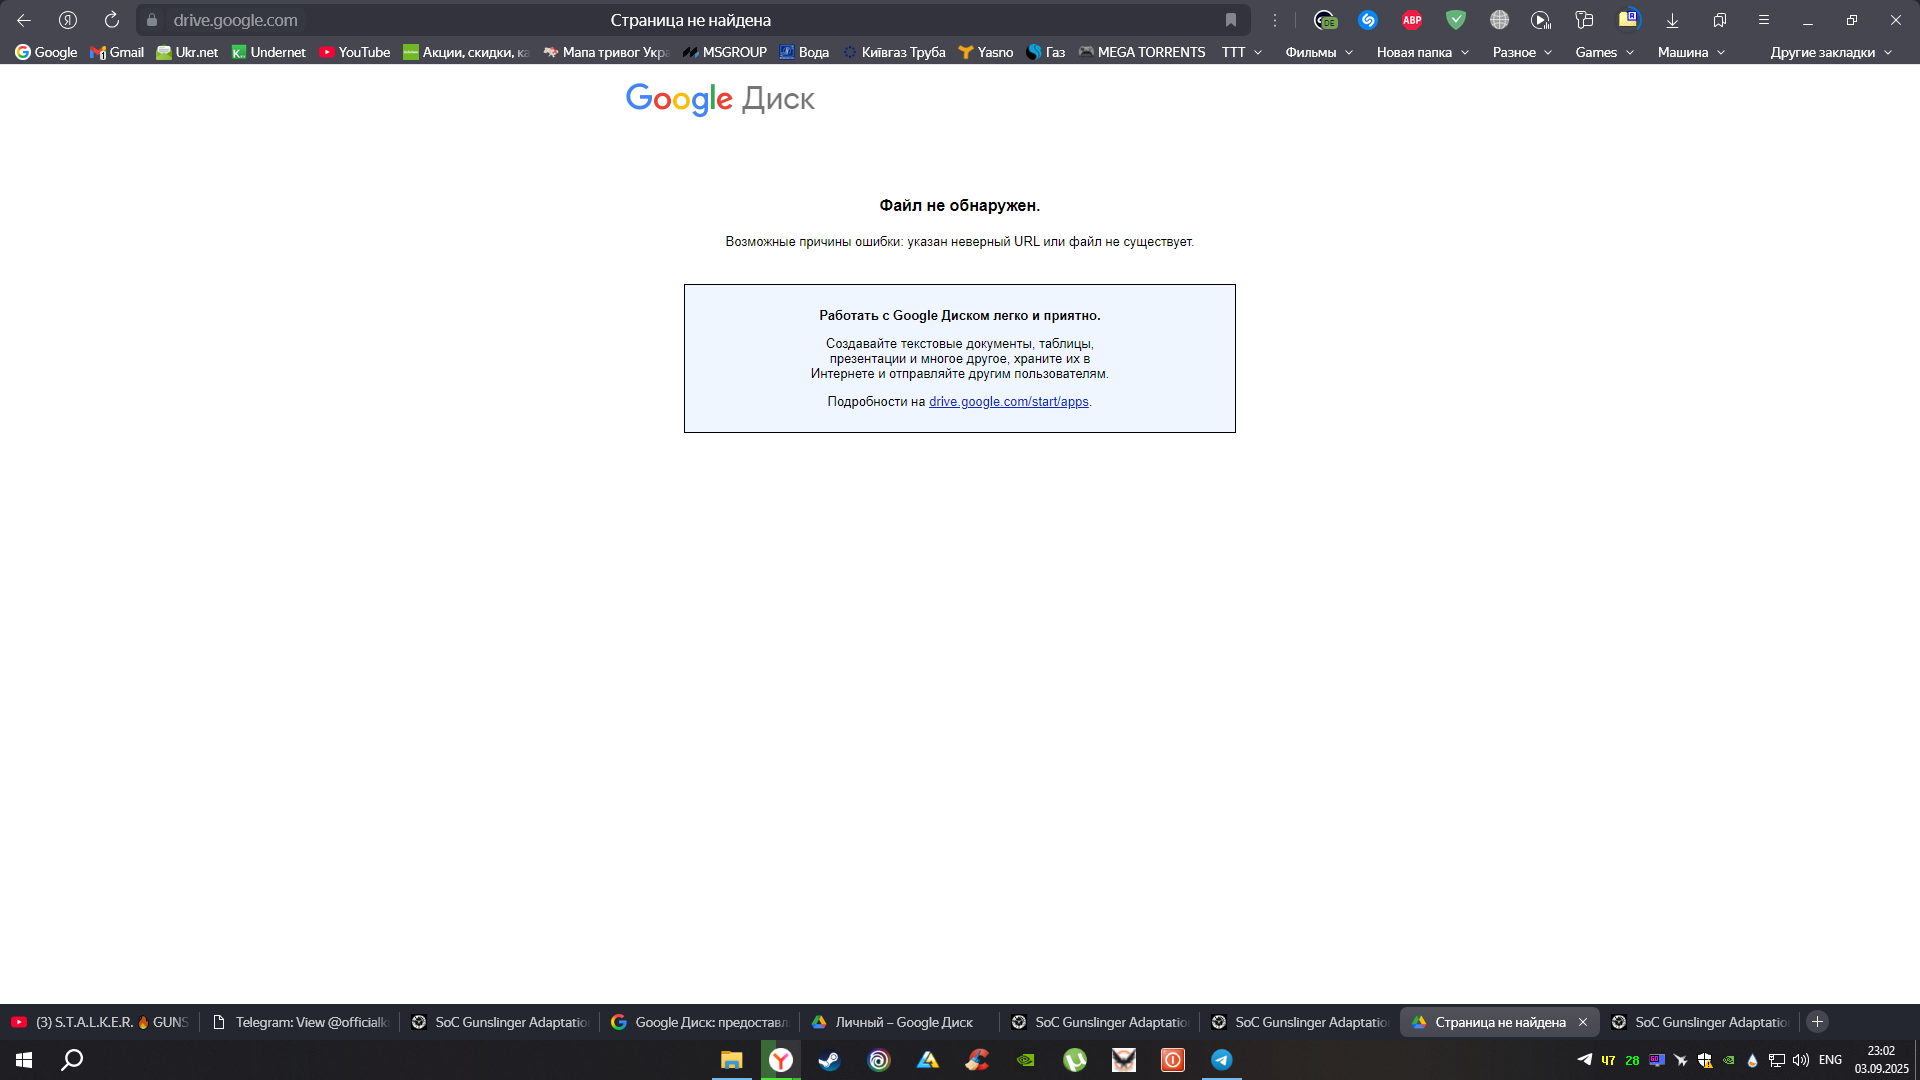Viewport: 1920px width, 1080px height.
Task: Open the MSGROUP bookmark
Action: click(x=725, y=52)
